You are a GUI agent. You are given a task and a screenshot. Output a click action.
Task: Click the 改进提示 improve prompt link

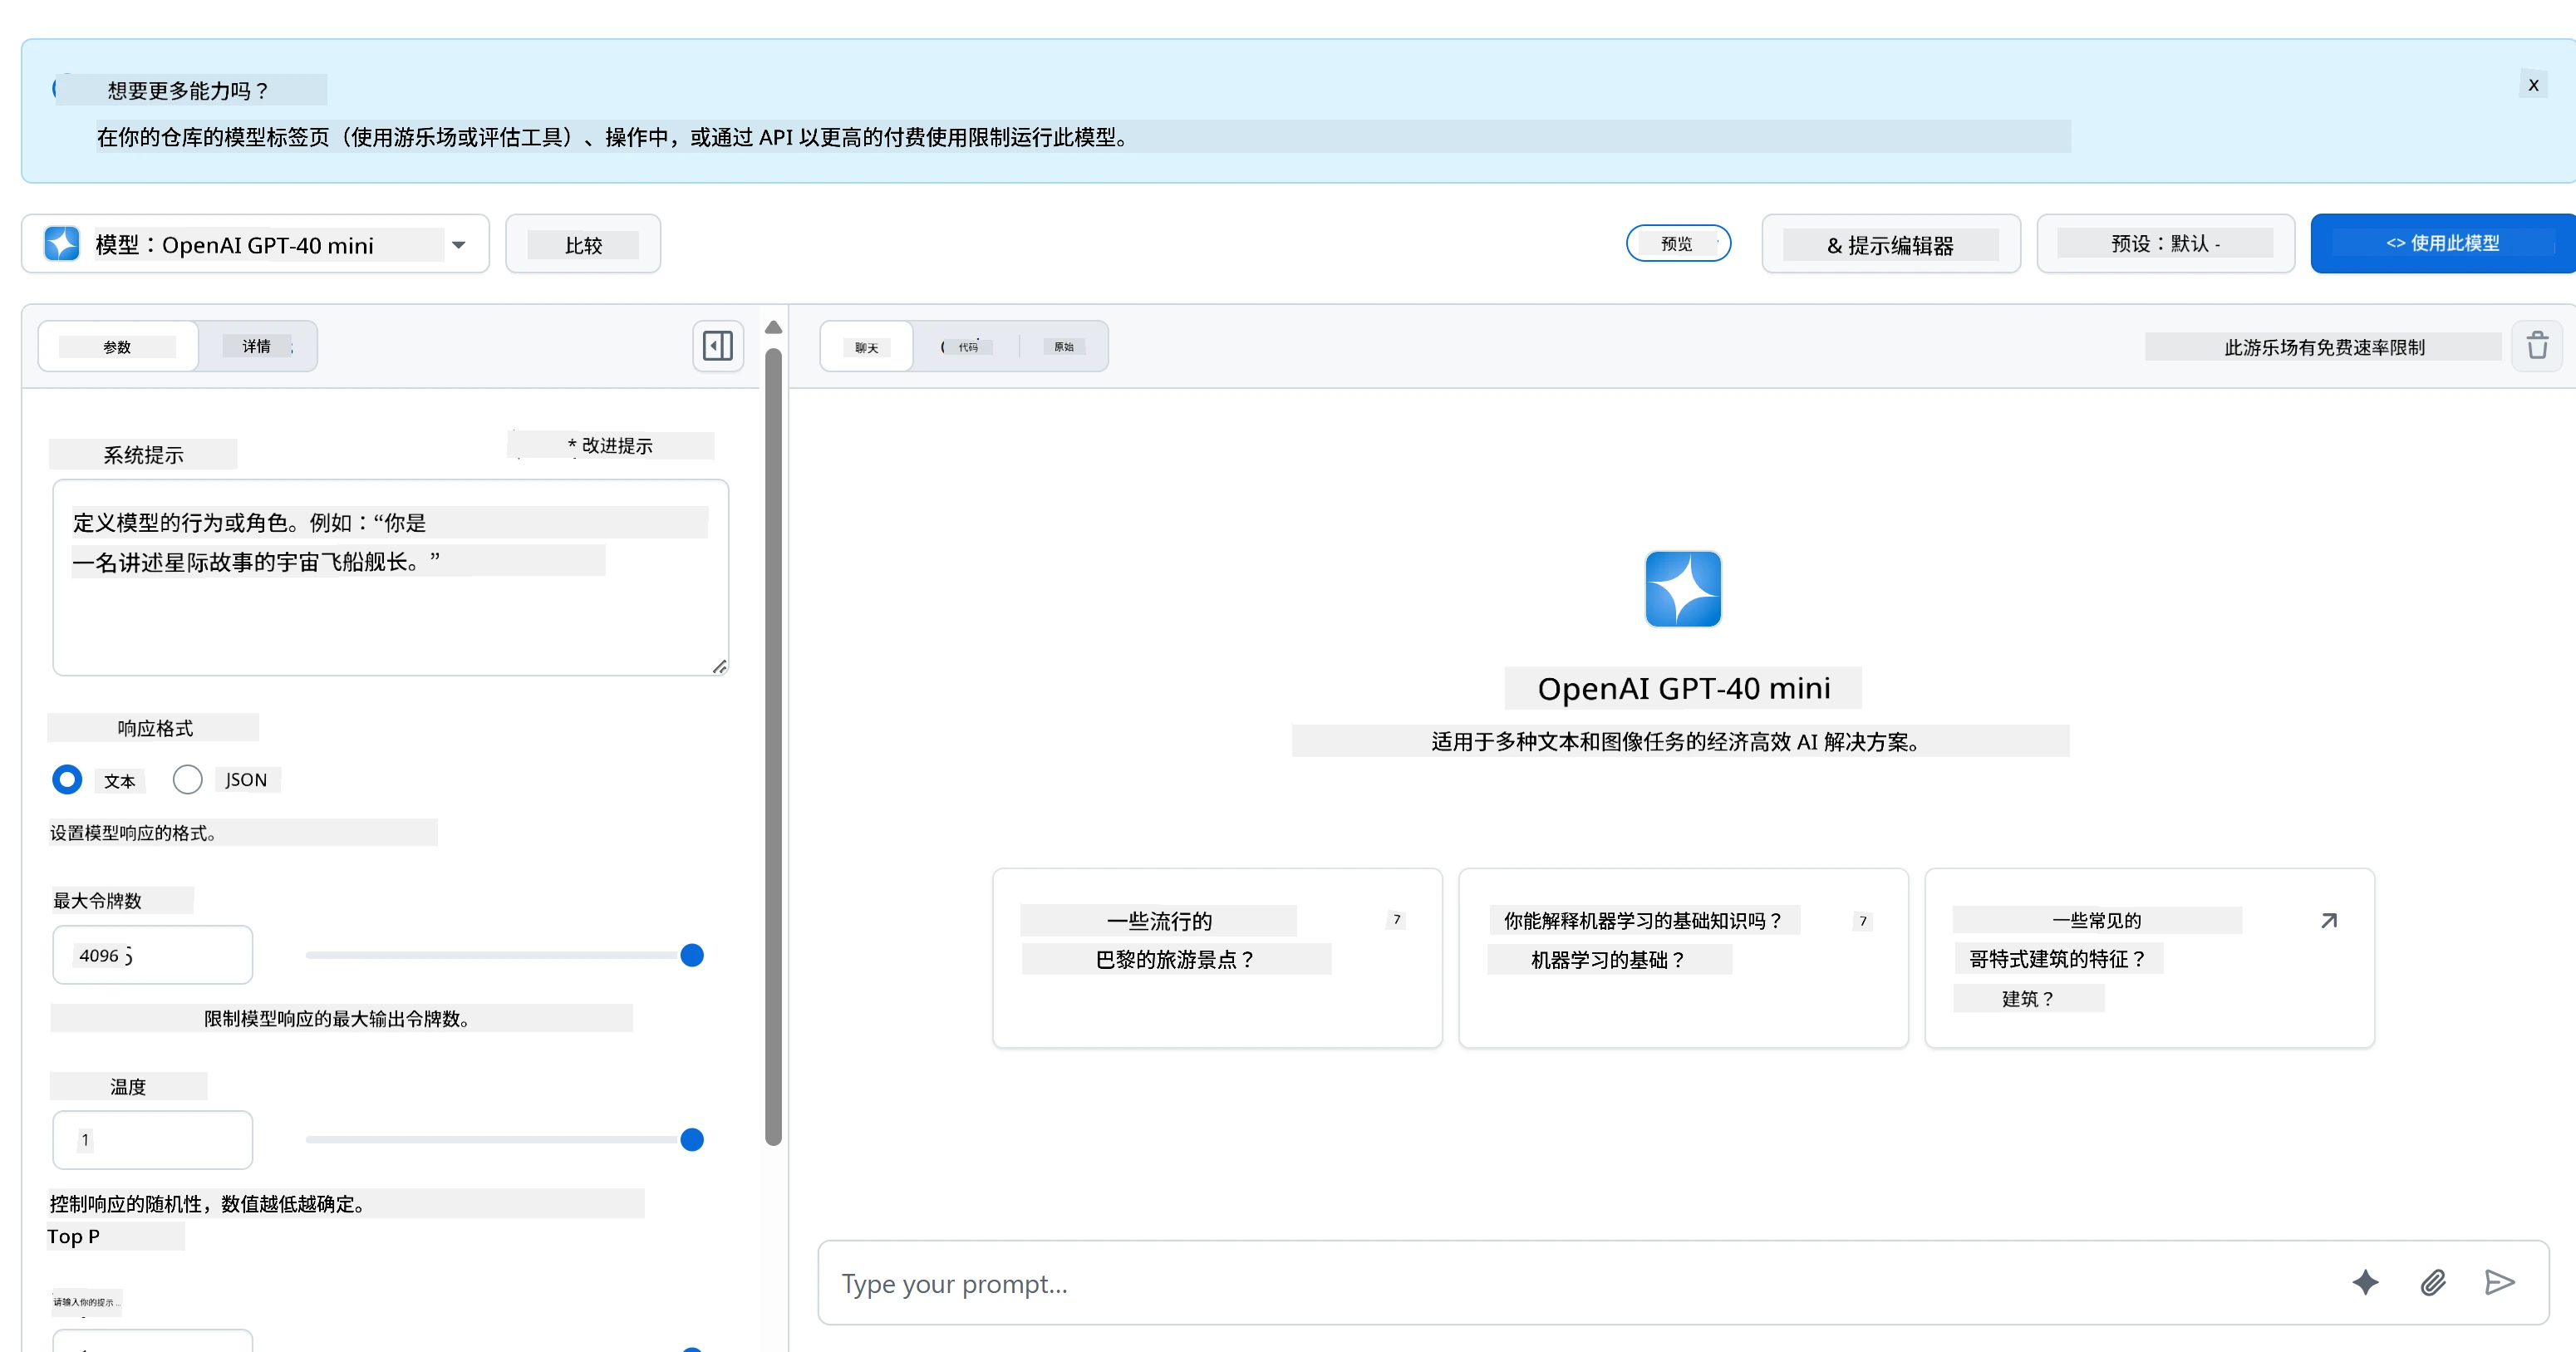(x=610, y=445)
